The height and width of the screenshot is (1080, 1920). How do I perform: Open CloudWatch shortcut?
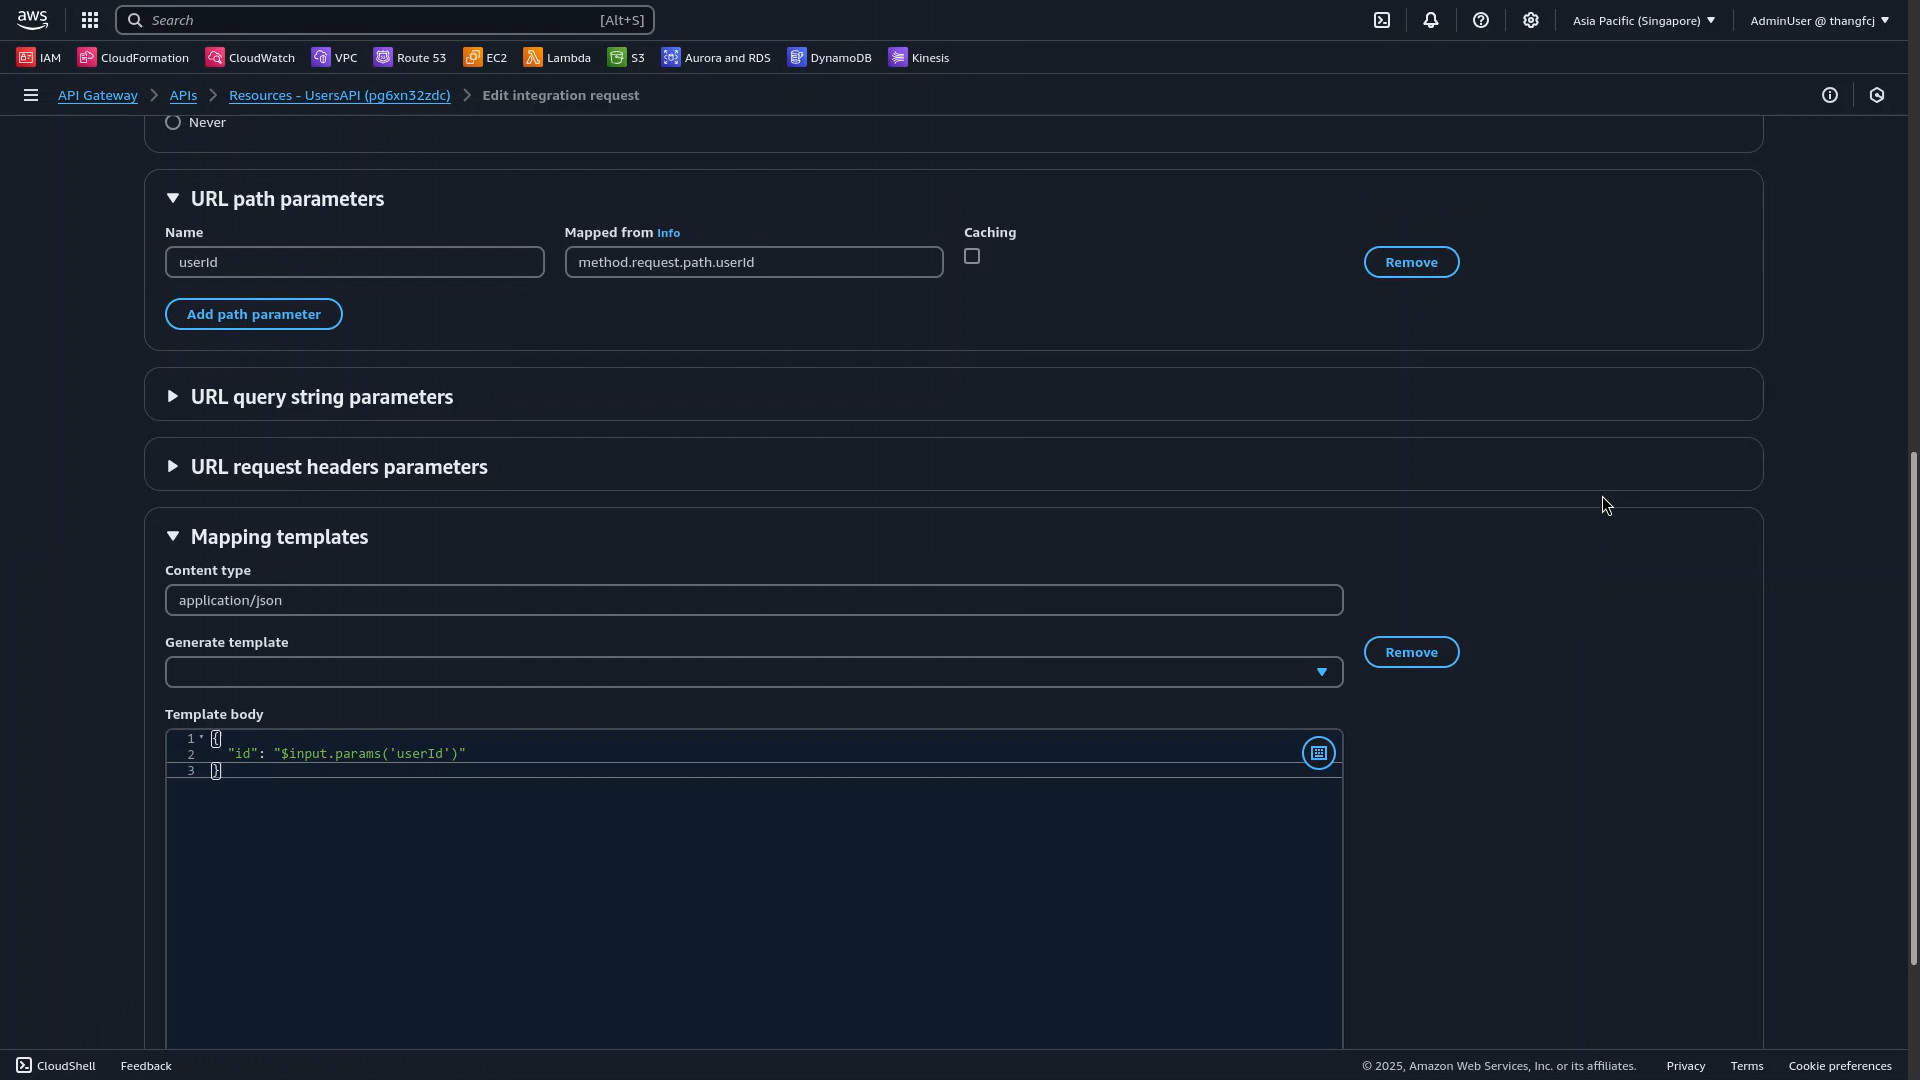coord(250,57)
